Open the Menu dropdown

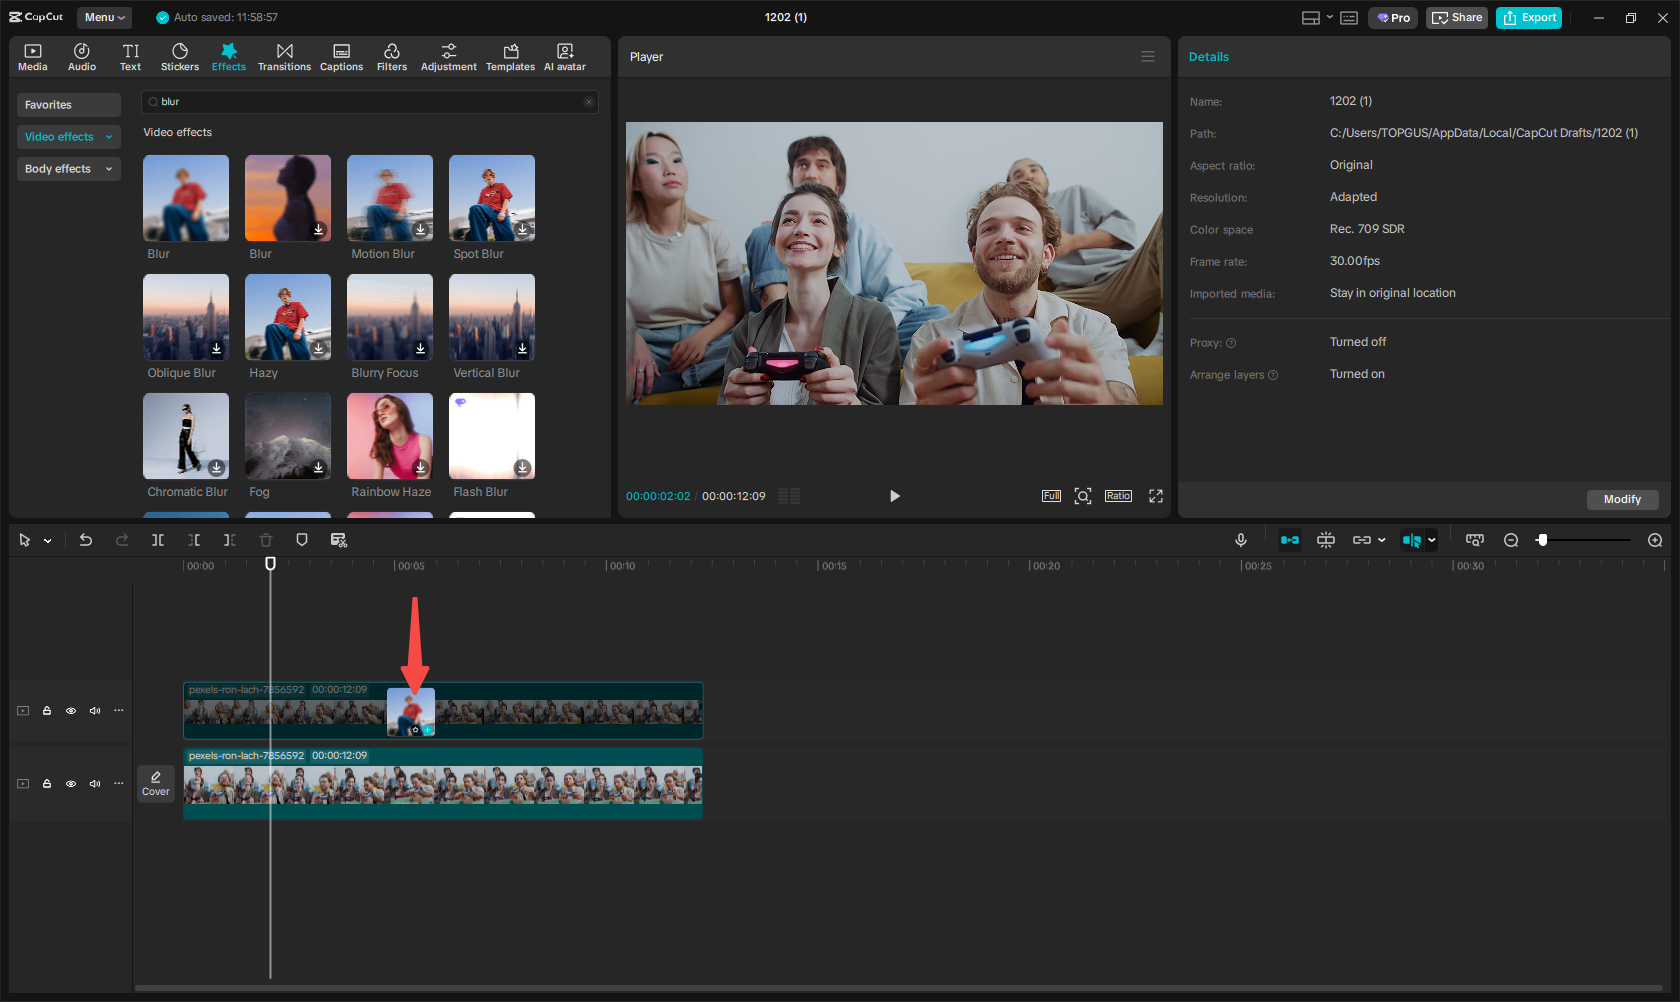[x=104, y=17]
